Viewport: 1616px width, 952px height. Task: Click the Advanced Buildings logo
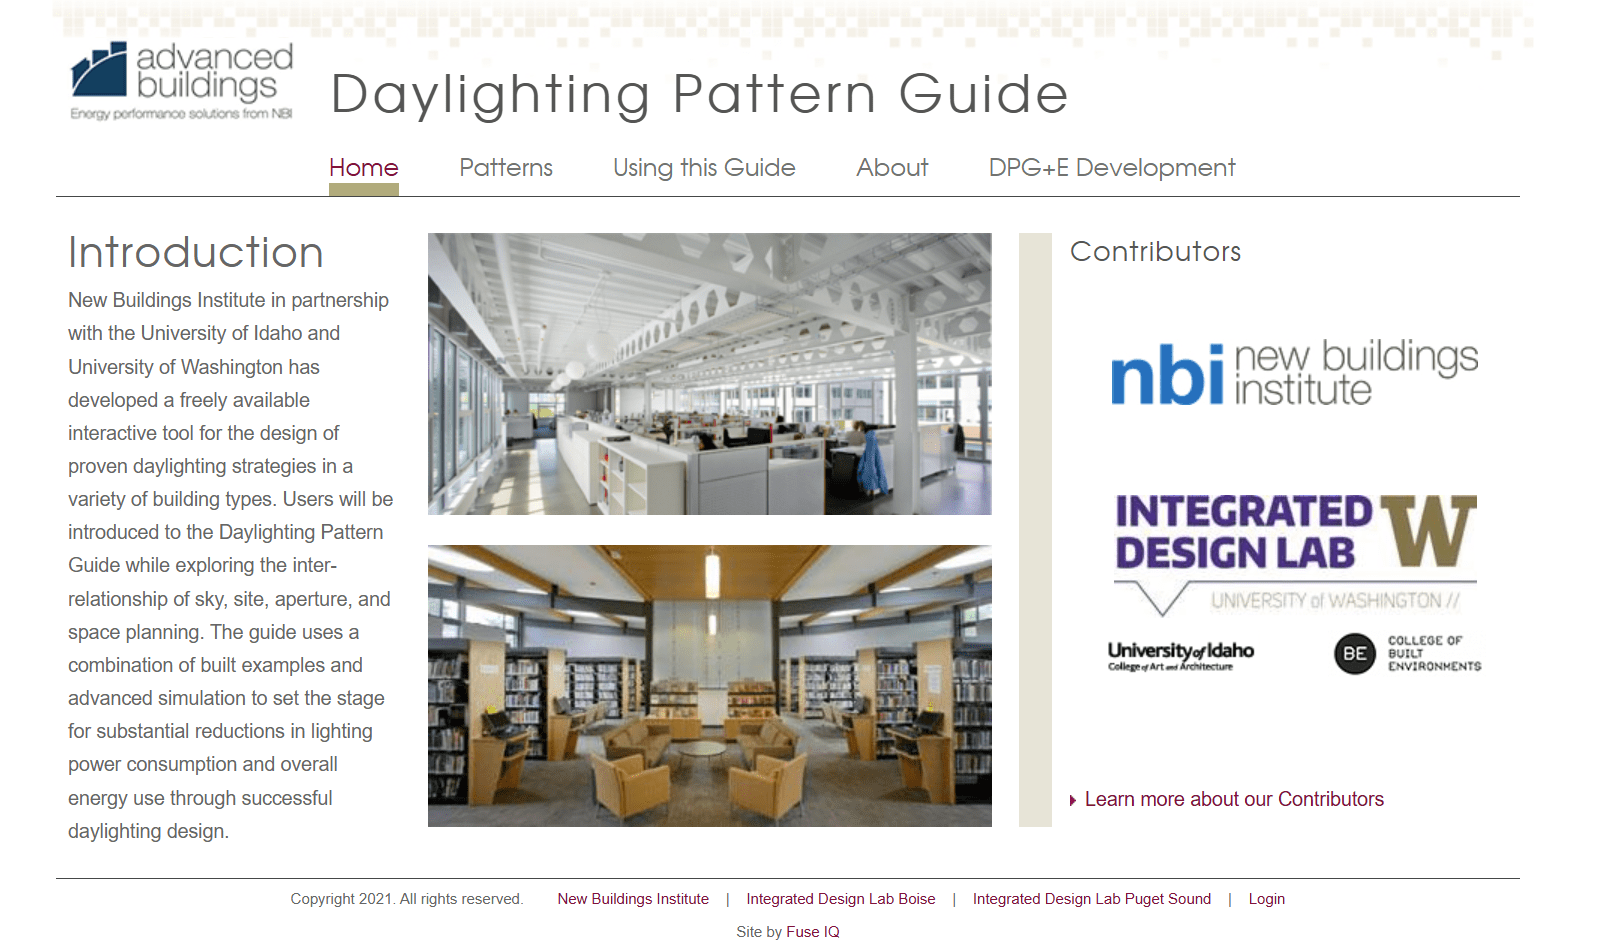(x=182, y=81)
